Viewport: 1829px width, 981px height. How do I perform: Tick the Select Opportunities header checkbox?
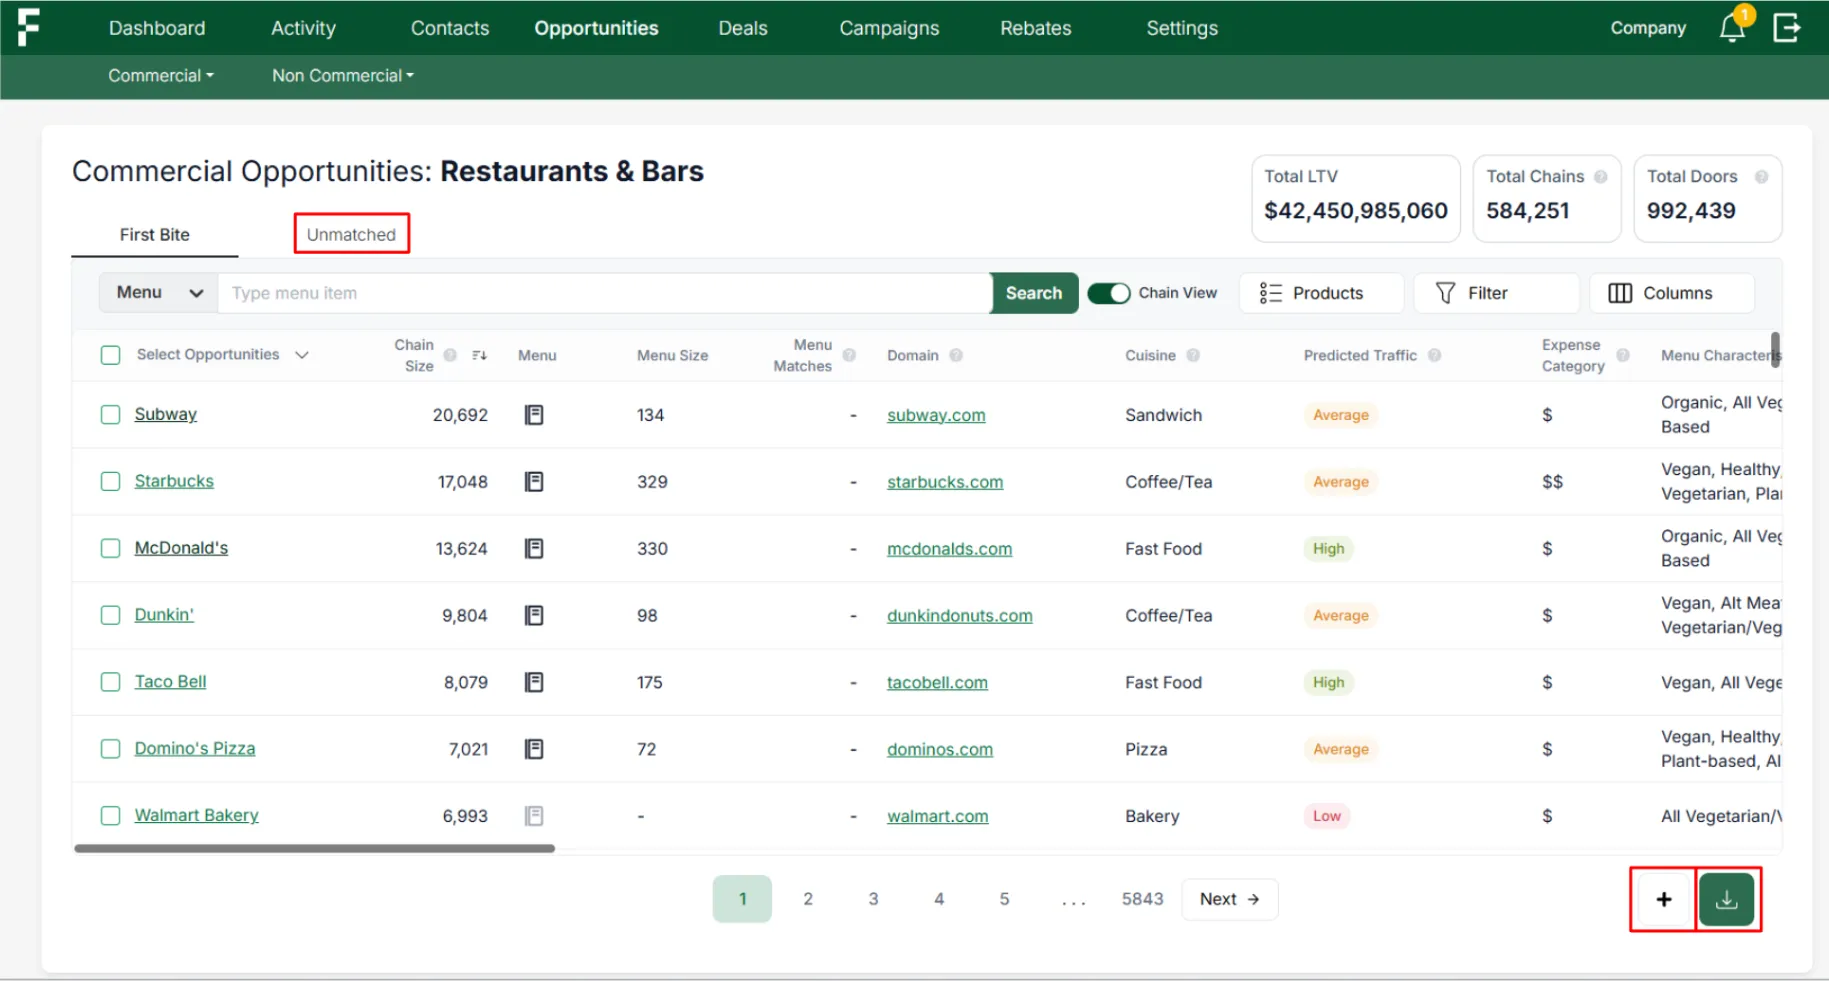coord(111,355)
